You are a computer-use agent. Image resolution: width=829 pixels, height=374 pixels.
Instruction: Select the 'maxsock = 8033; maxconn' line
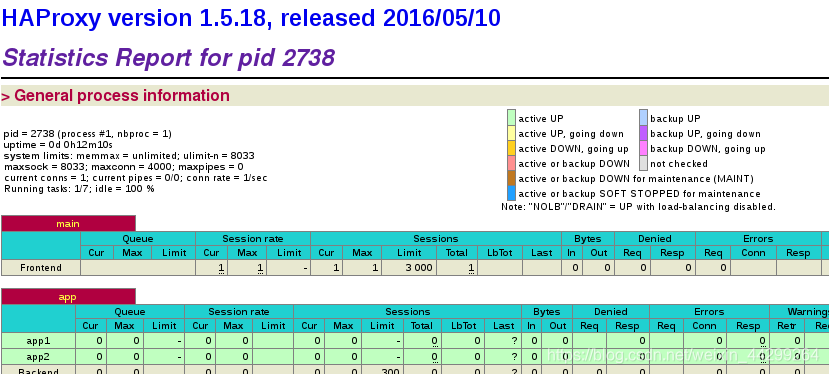click(124, 167)
